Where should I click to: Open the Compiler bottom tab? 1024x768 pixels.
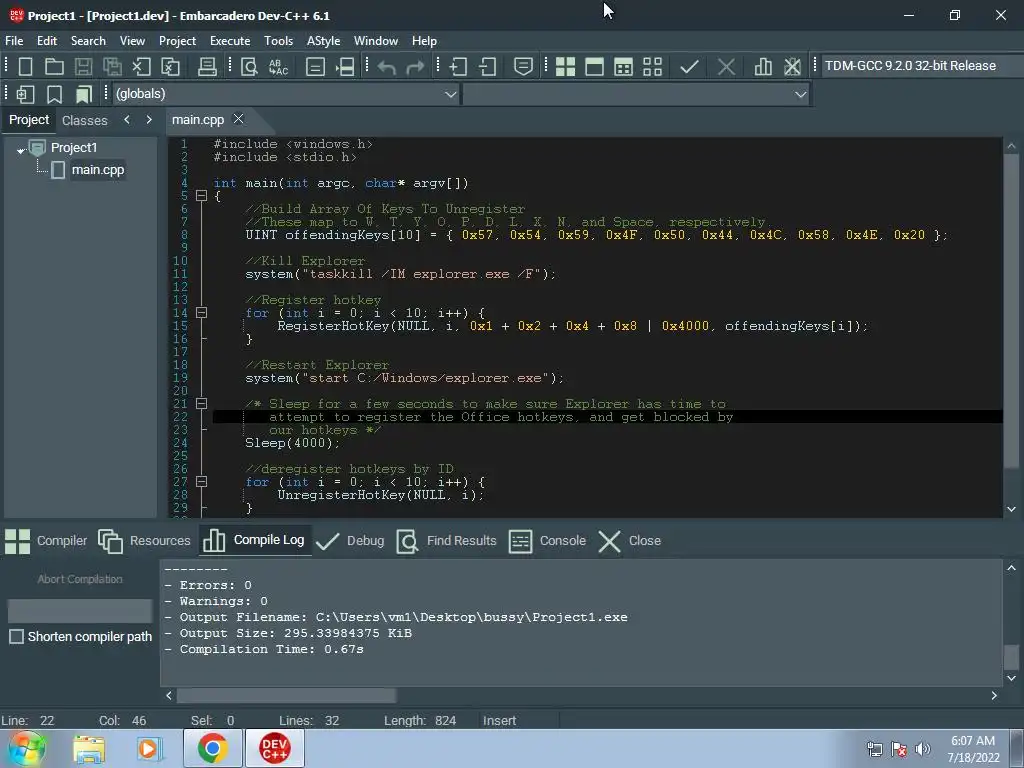46,541
